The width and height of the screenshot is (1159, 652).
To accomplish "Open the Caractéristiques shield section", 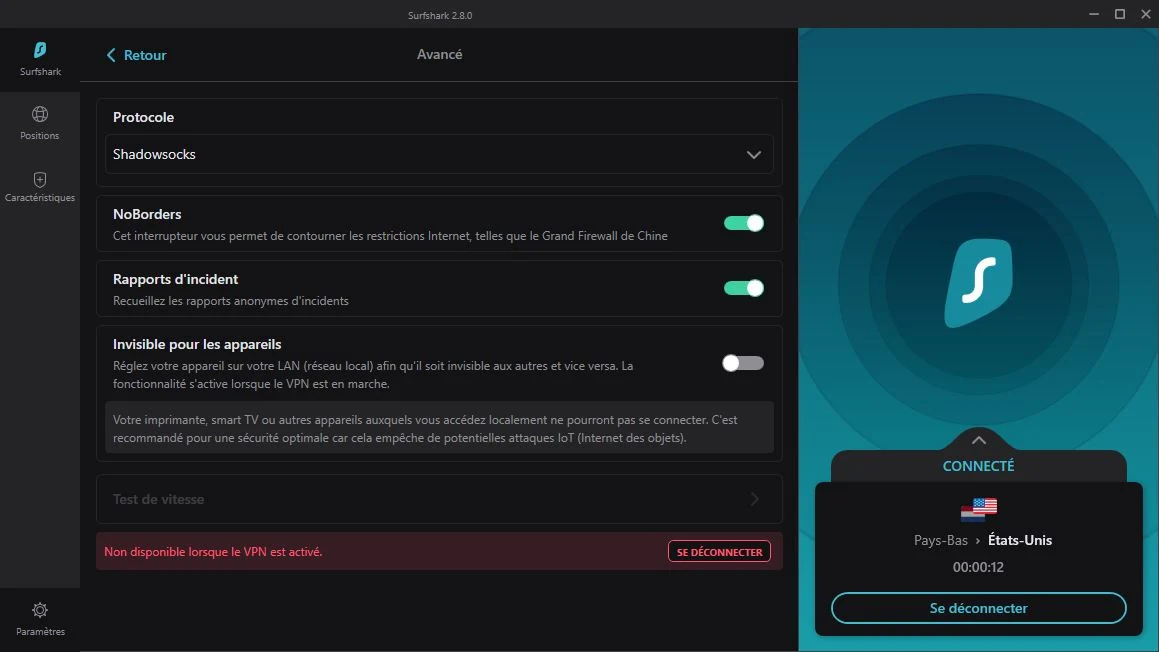I will click(40, 186).
